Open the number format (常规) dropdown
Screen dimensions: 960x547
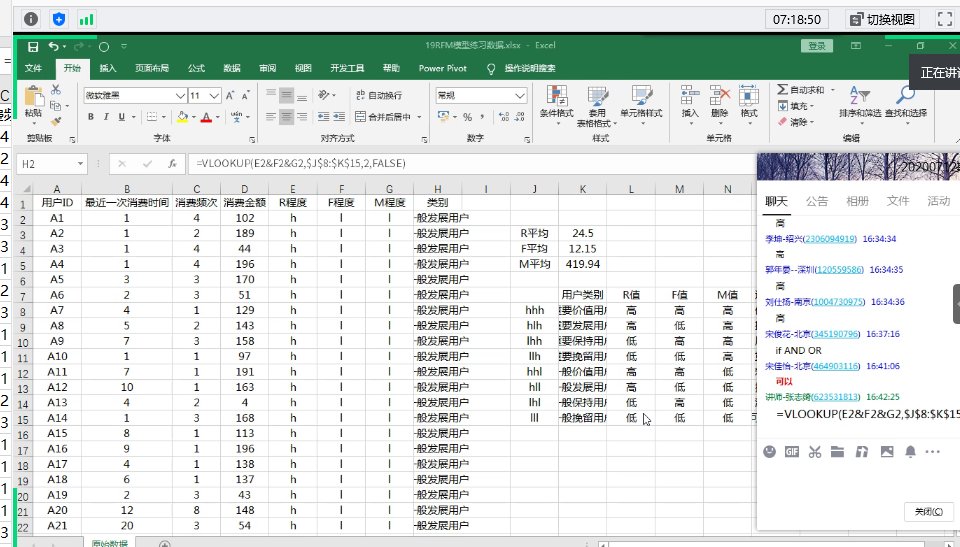click(520, 96)
